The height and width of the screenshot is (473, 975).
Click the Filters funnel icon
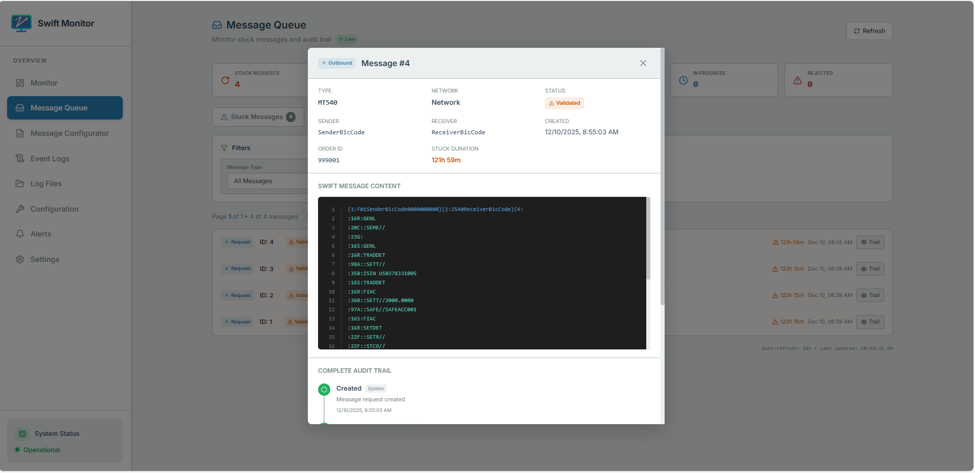pos(224,148)
